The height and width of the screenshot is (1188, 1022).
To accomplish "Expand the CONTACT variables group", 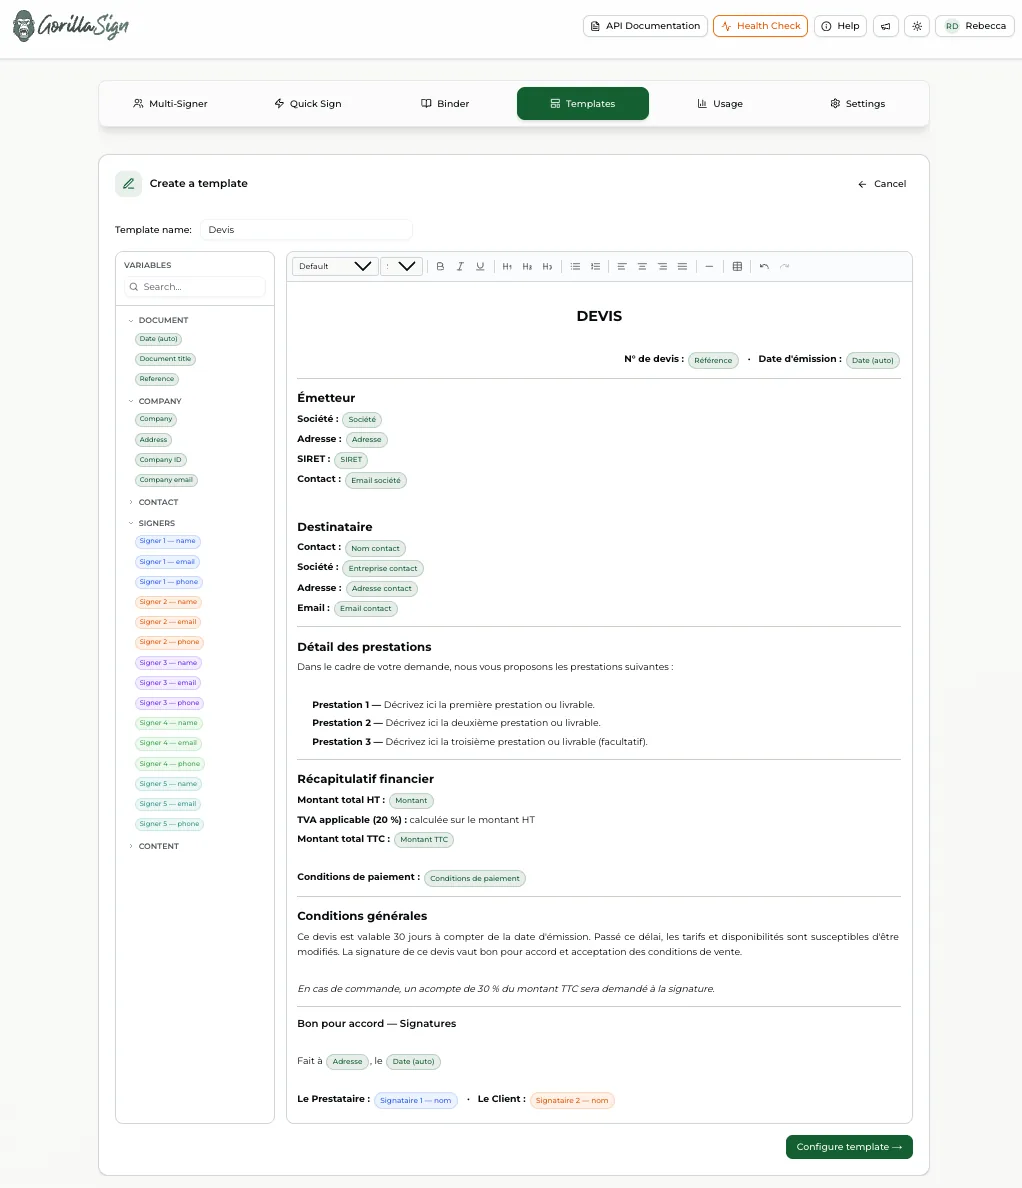I will (x=157, y=502).
